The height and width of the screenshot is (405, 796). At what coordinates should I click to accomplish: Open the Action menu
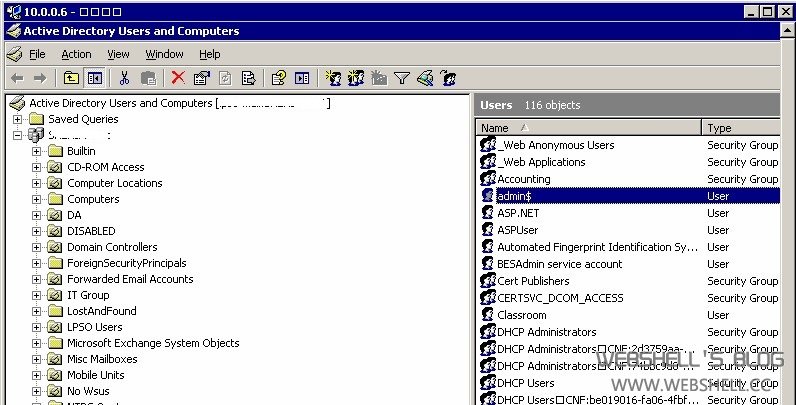click(x=76, y=54)
